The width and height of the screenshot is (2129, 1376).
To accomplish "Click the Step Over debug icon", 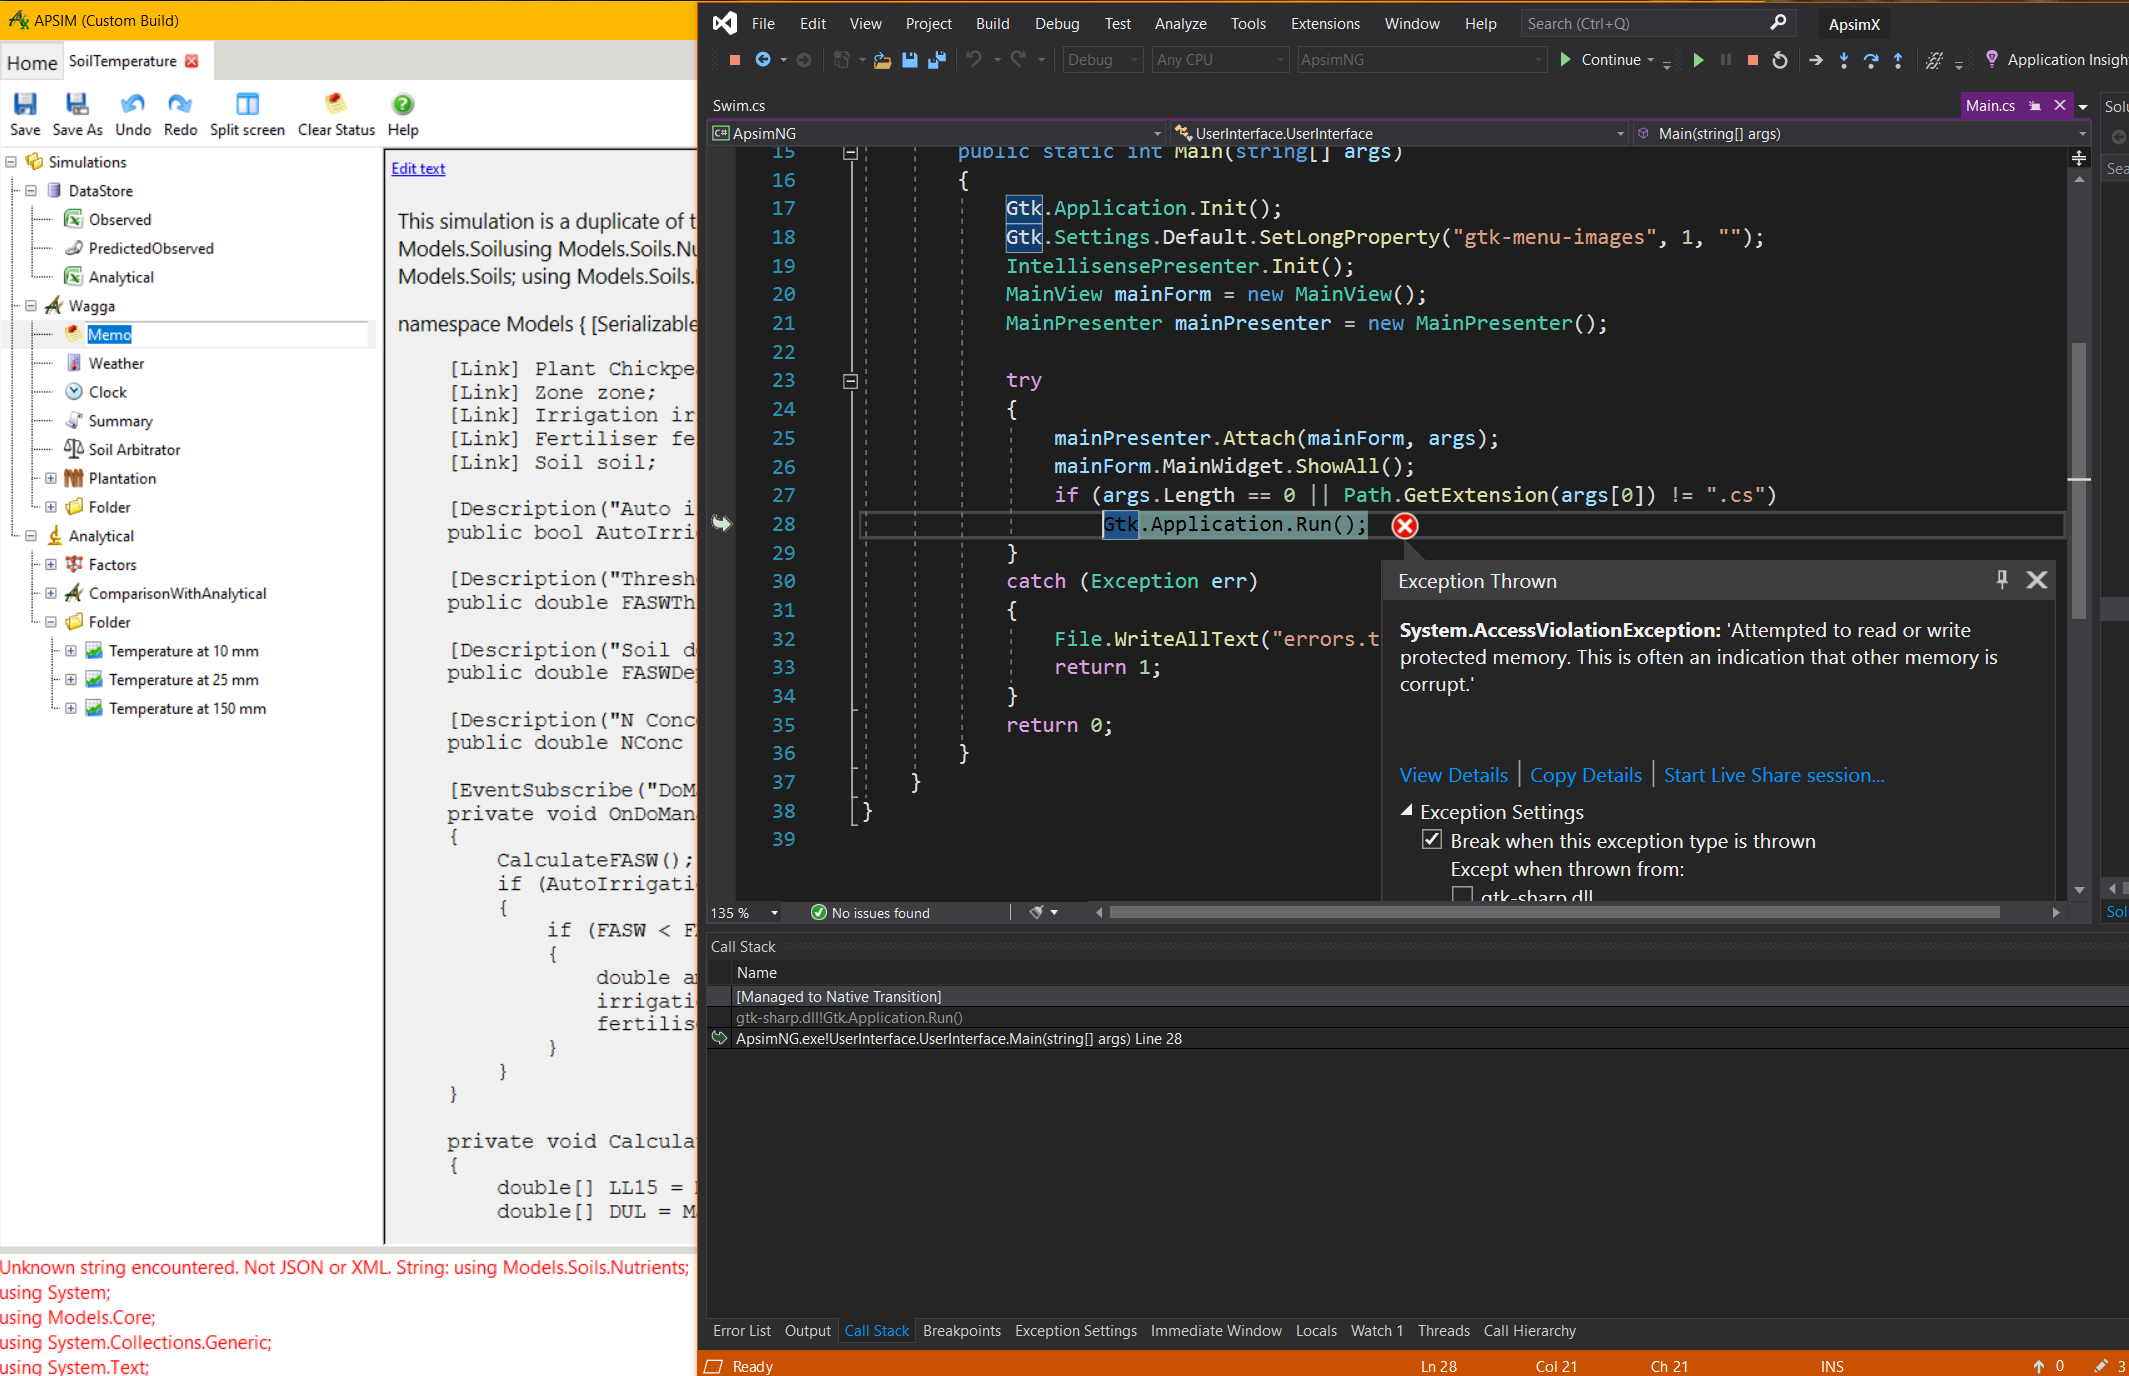I will 1871,60.
